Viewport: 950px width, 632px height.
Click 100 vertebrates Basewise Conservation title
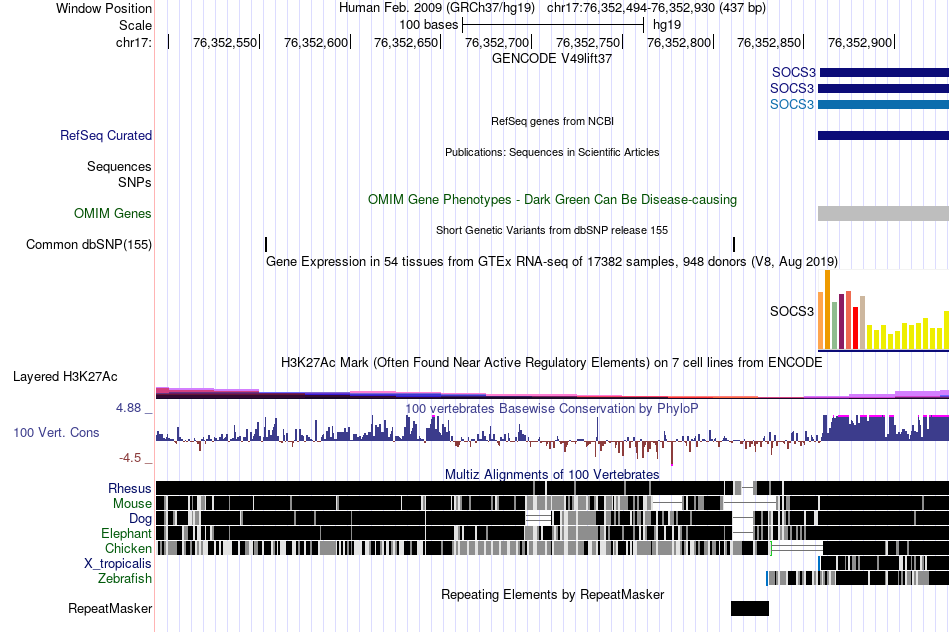click(552, 408)
